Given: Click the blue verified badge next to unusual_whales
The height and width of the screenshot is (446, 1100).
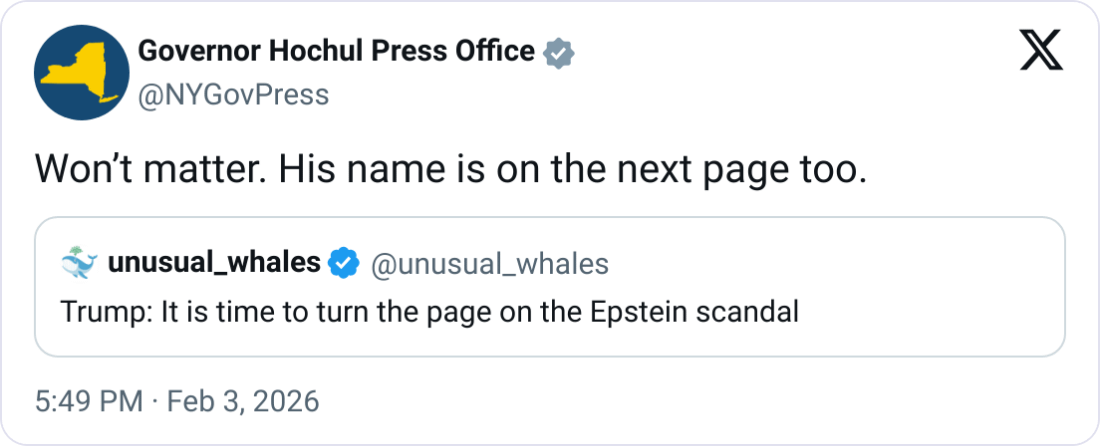Looking at the screenshot, I should [345, 263].
